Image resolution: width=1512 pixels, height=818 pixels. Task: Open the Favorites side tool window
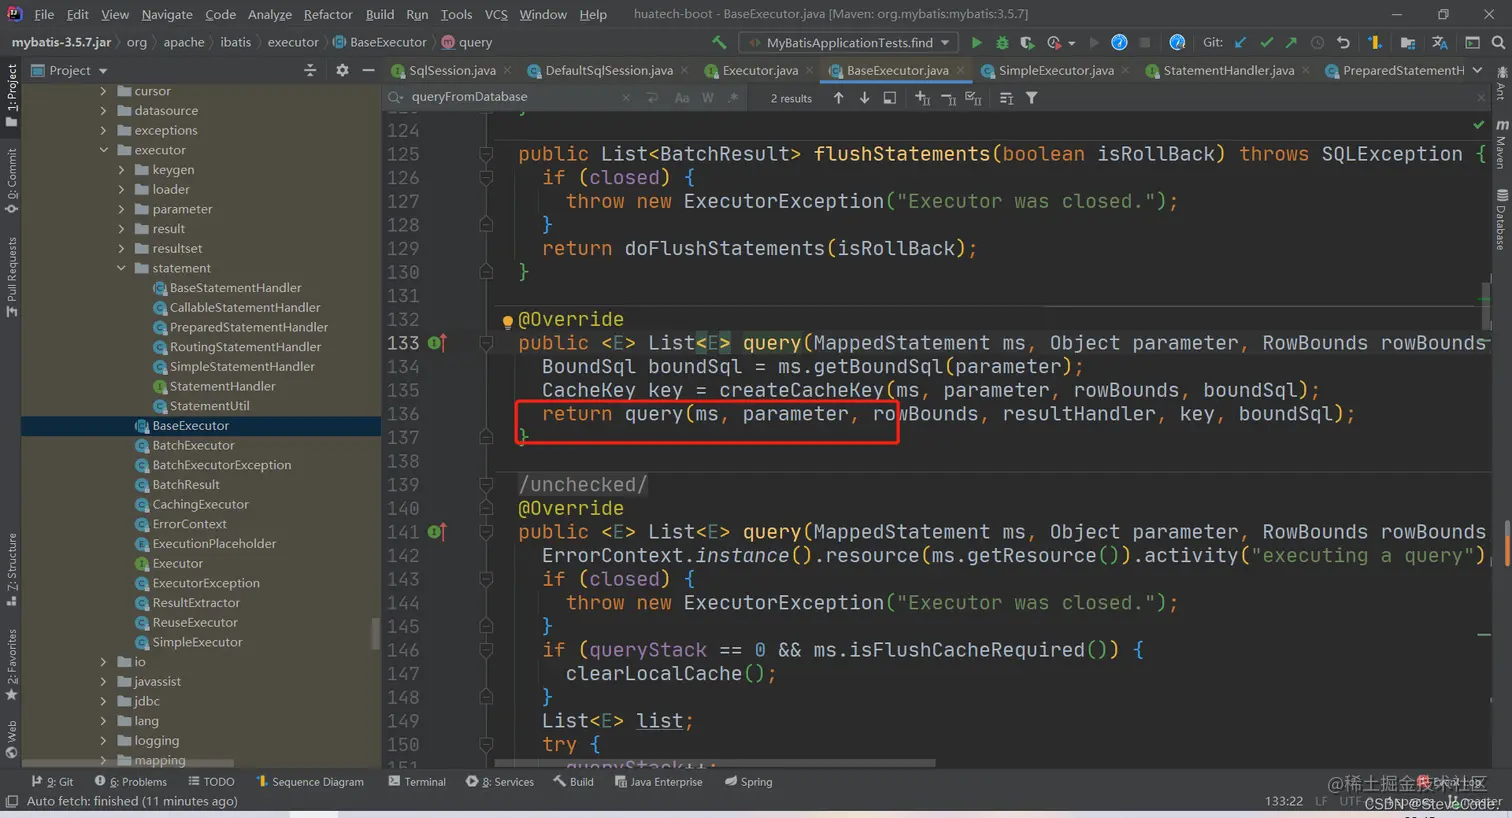pyautogui.click(x=11, y=663)
